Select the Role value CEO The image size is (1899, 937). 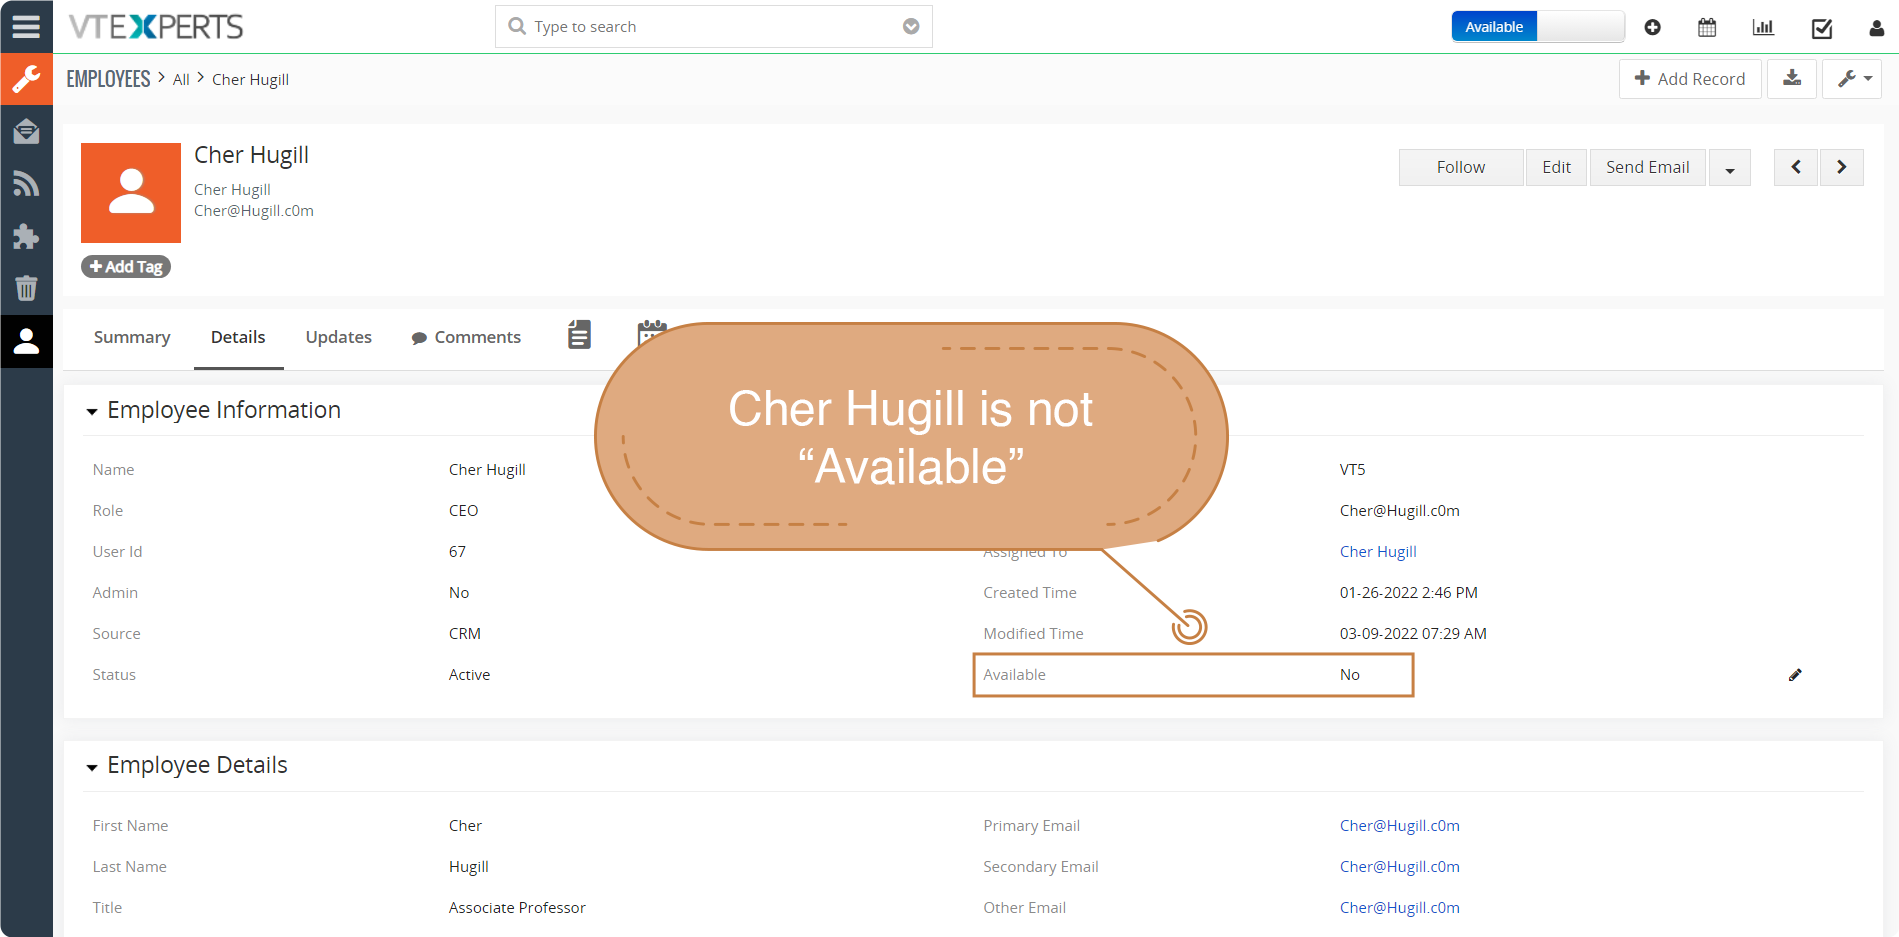click(464, 511)
